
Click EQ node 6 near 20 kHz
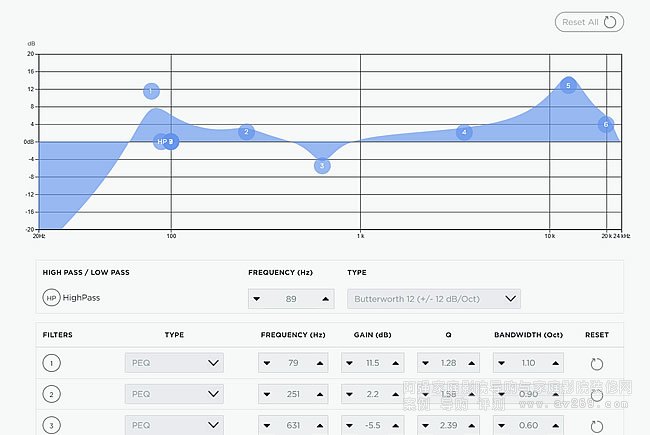pyautogui.click(x=605, y=125)
